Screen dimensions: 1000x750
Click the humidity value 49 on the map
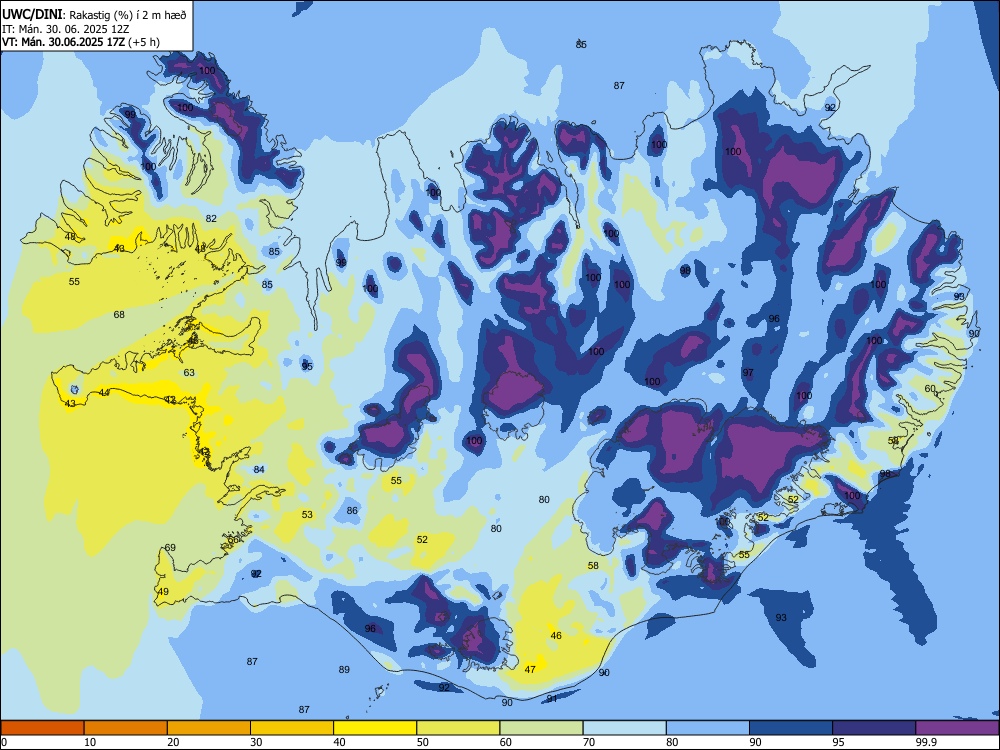(163, 592)
